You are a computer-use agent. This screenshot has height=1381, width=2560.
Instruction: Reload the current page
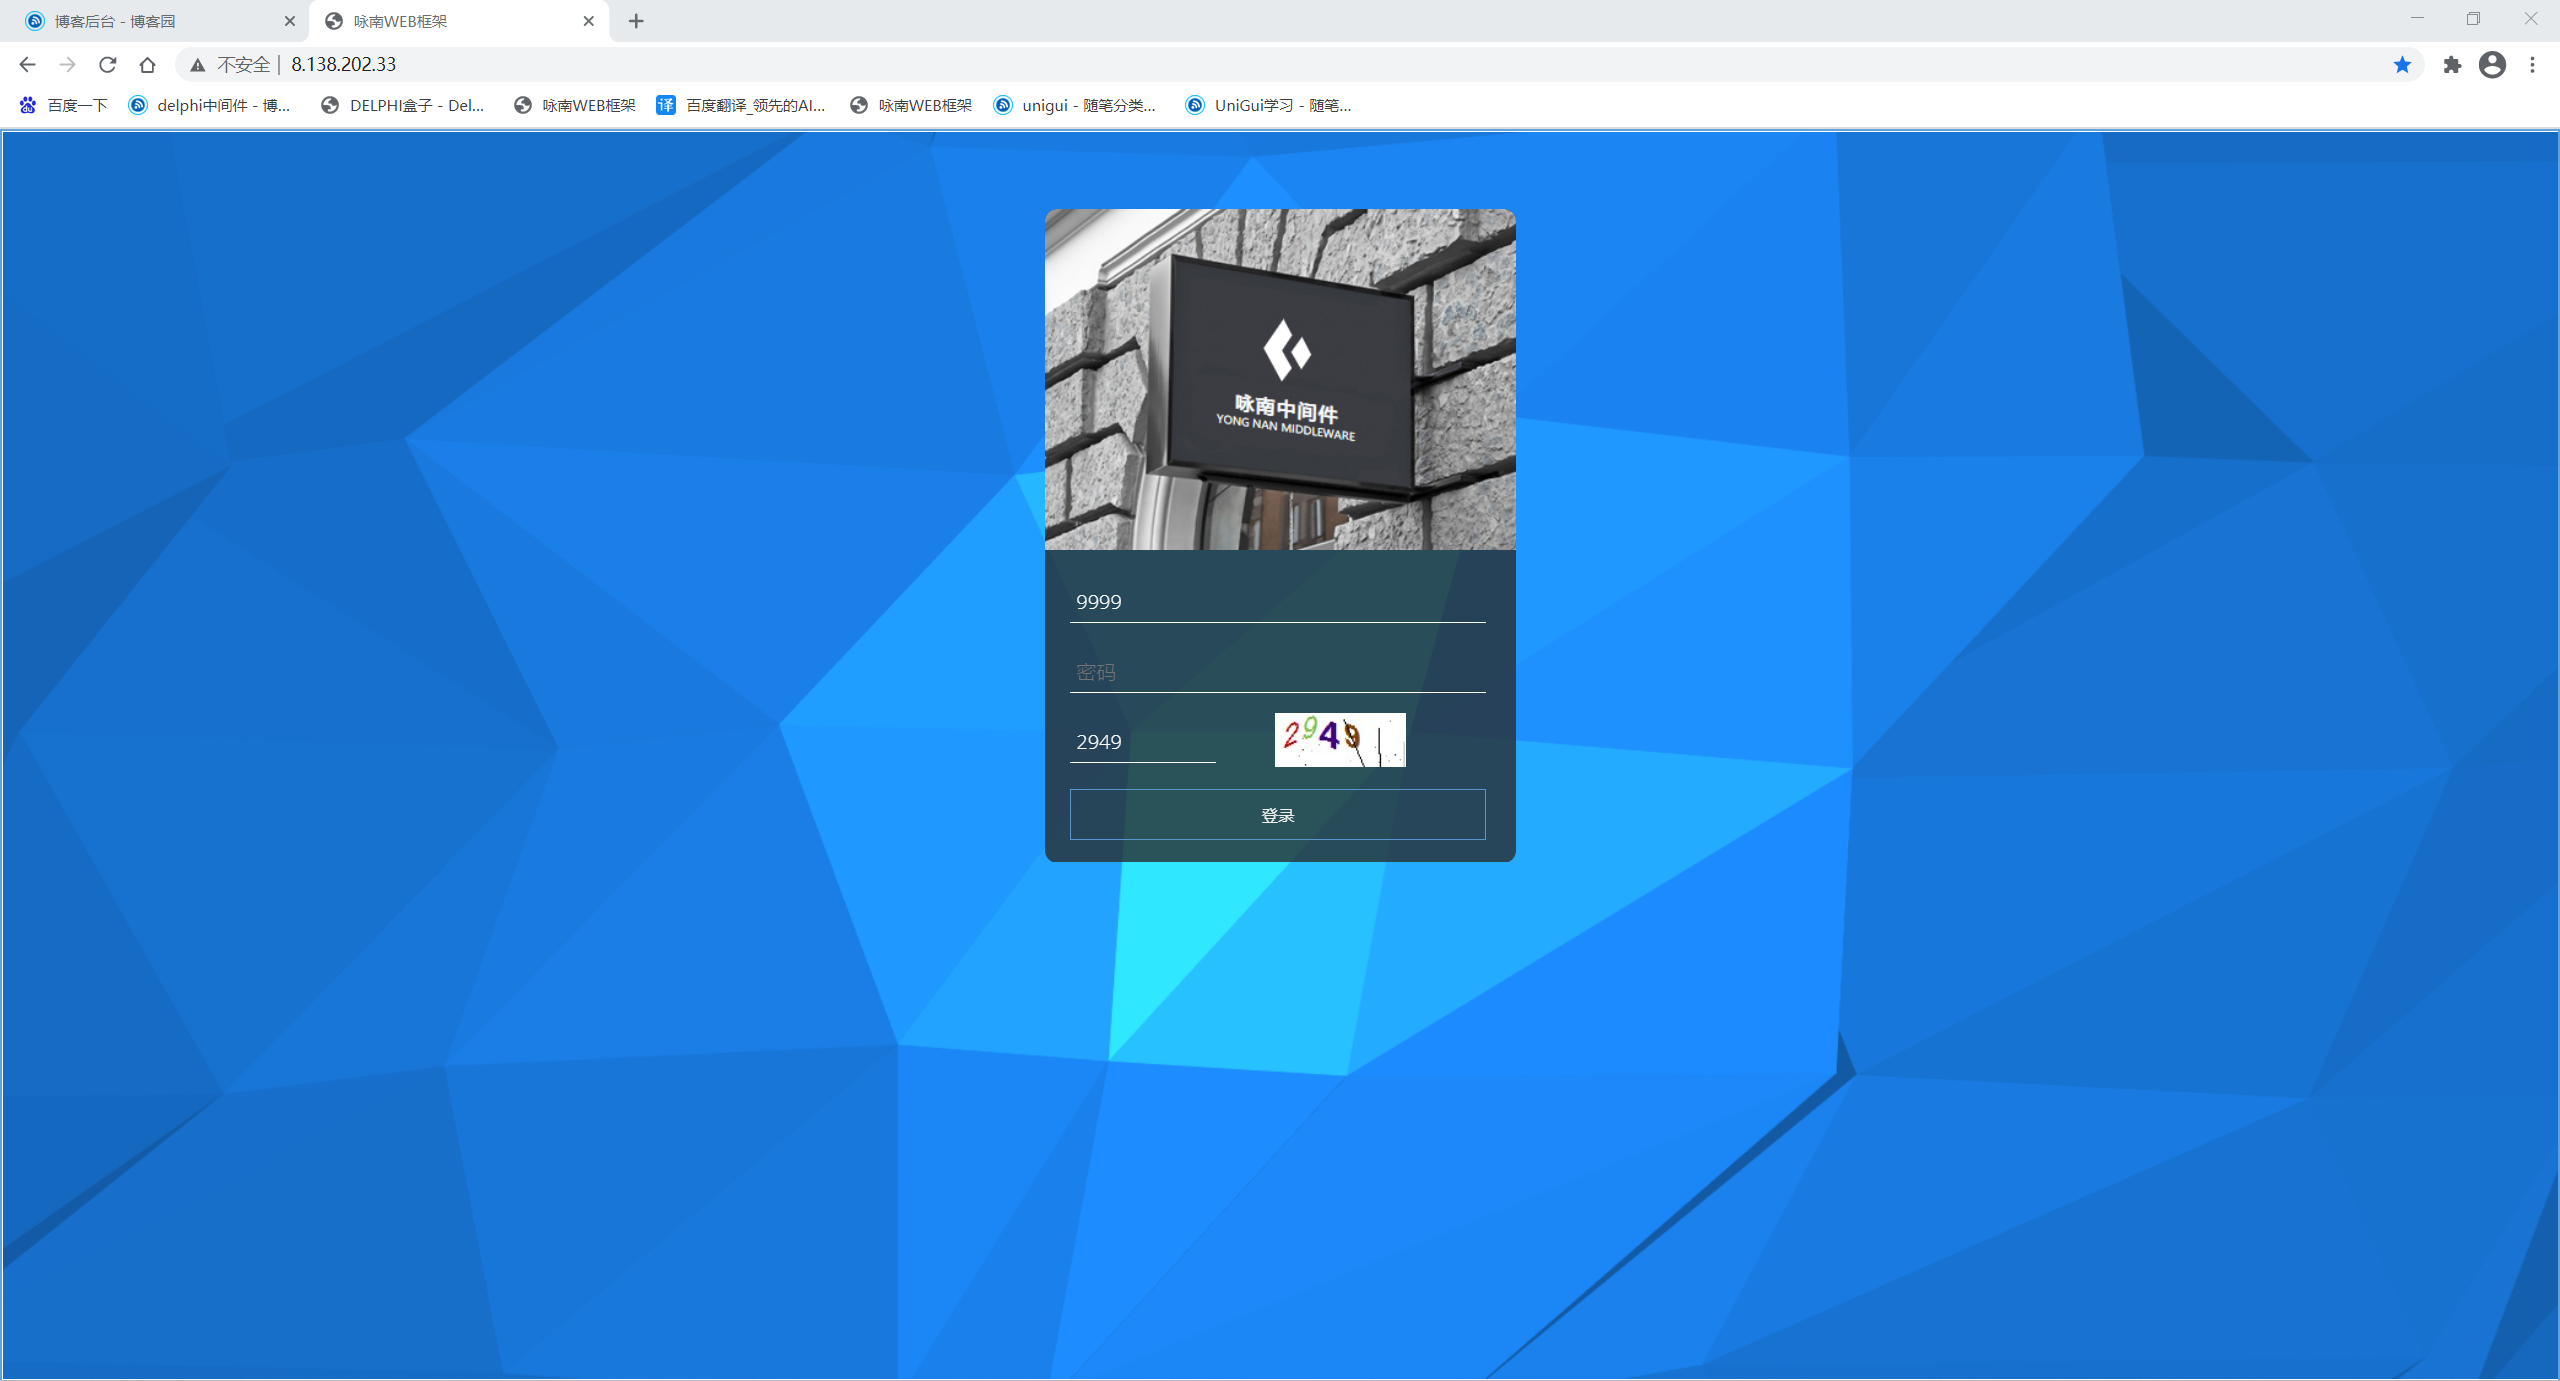(107, 65)
